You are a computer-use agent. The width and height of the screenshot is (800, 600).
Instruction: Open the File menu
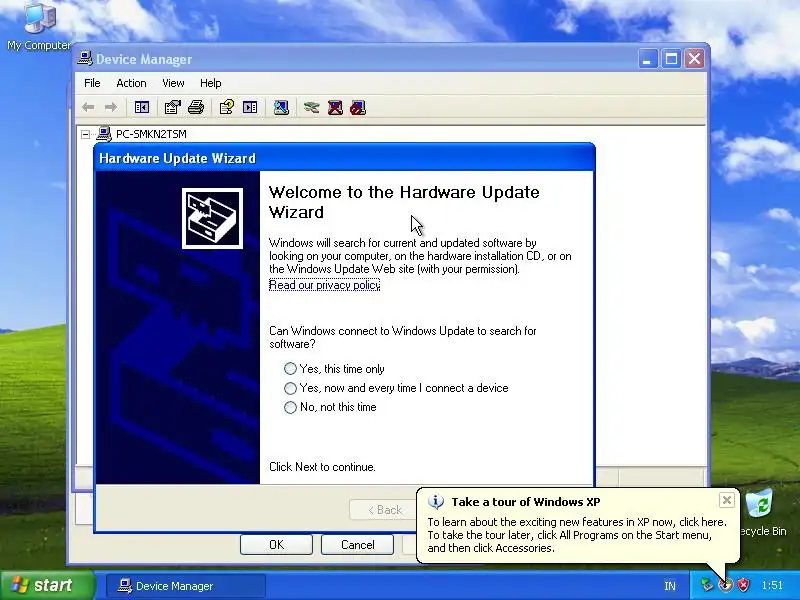pyautogui.click(x=92, y=83)
